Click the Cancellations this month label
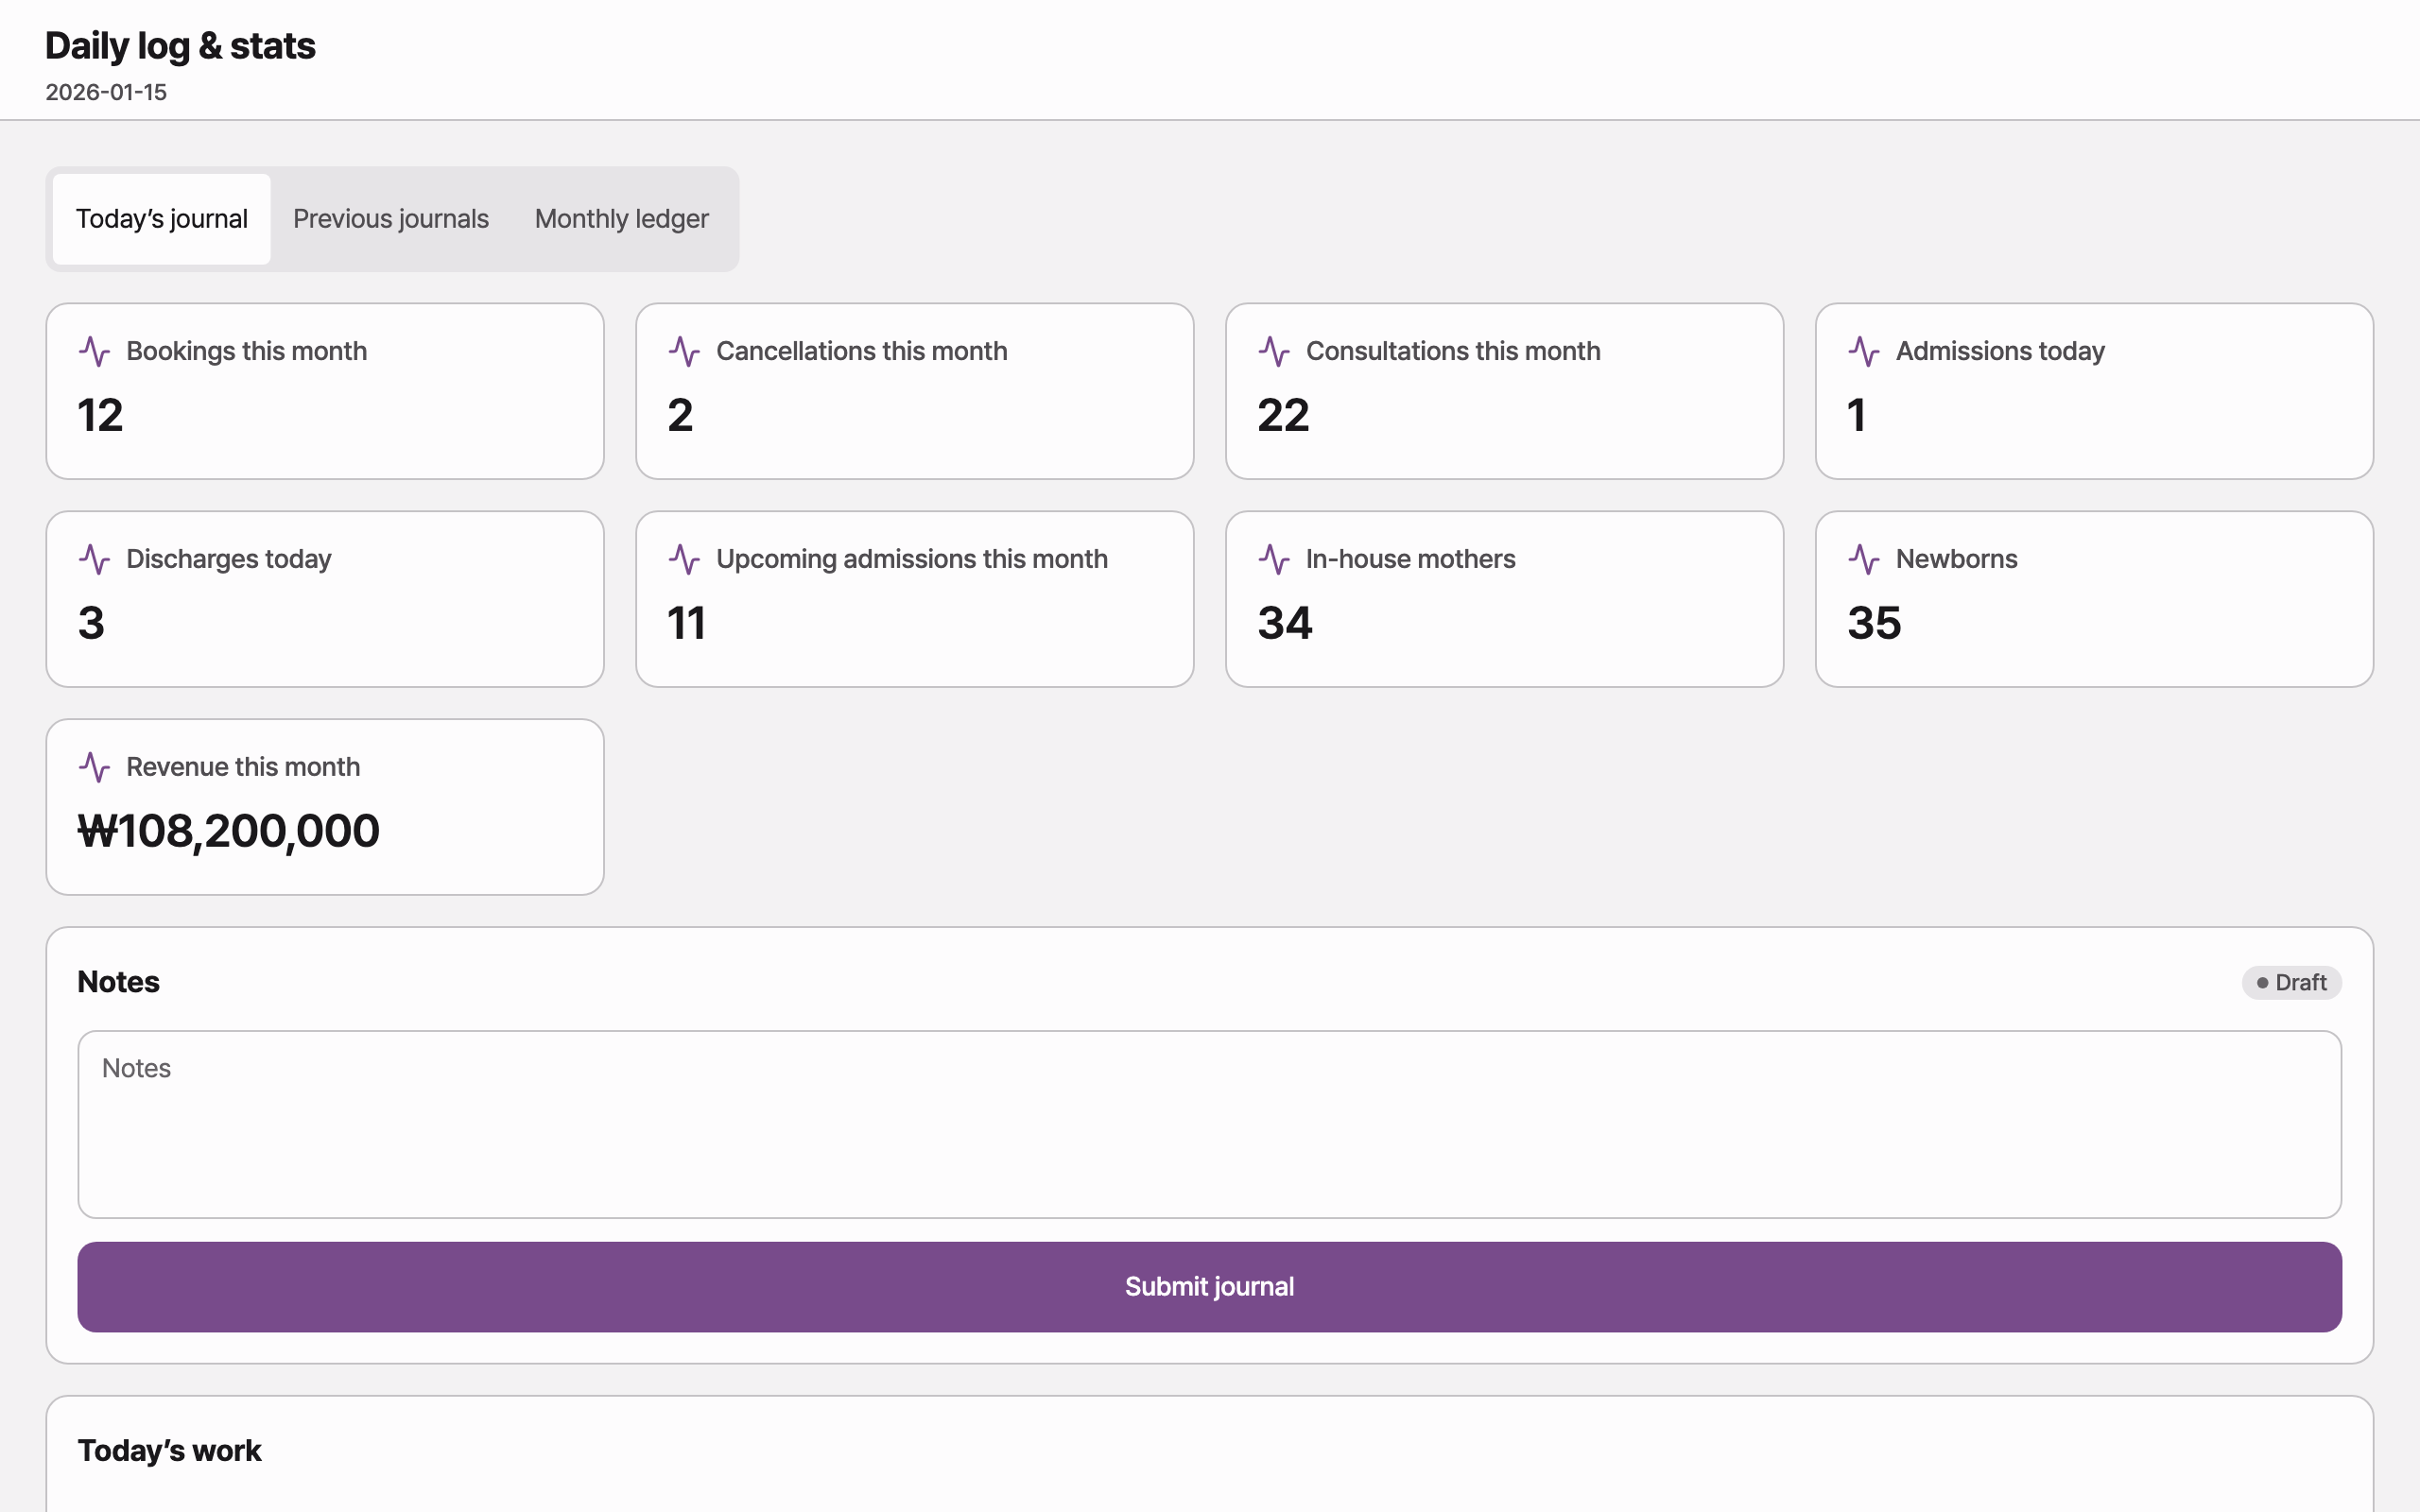 point(861,351)
